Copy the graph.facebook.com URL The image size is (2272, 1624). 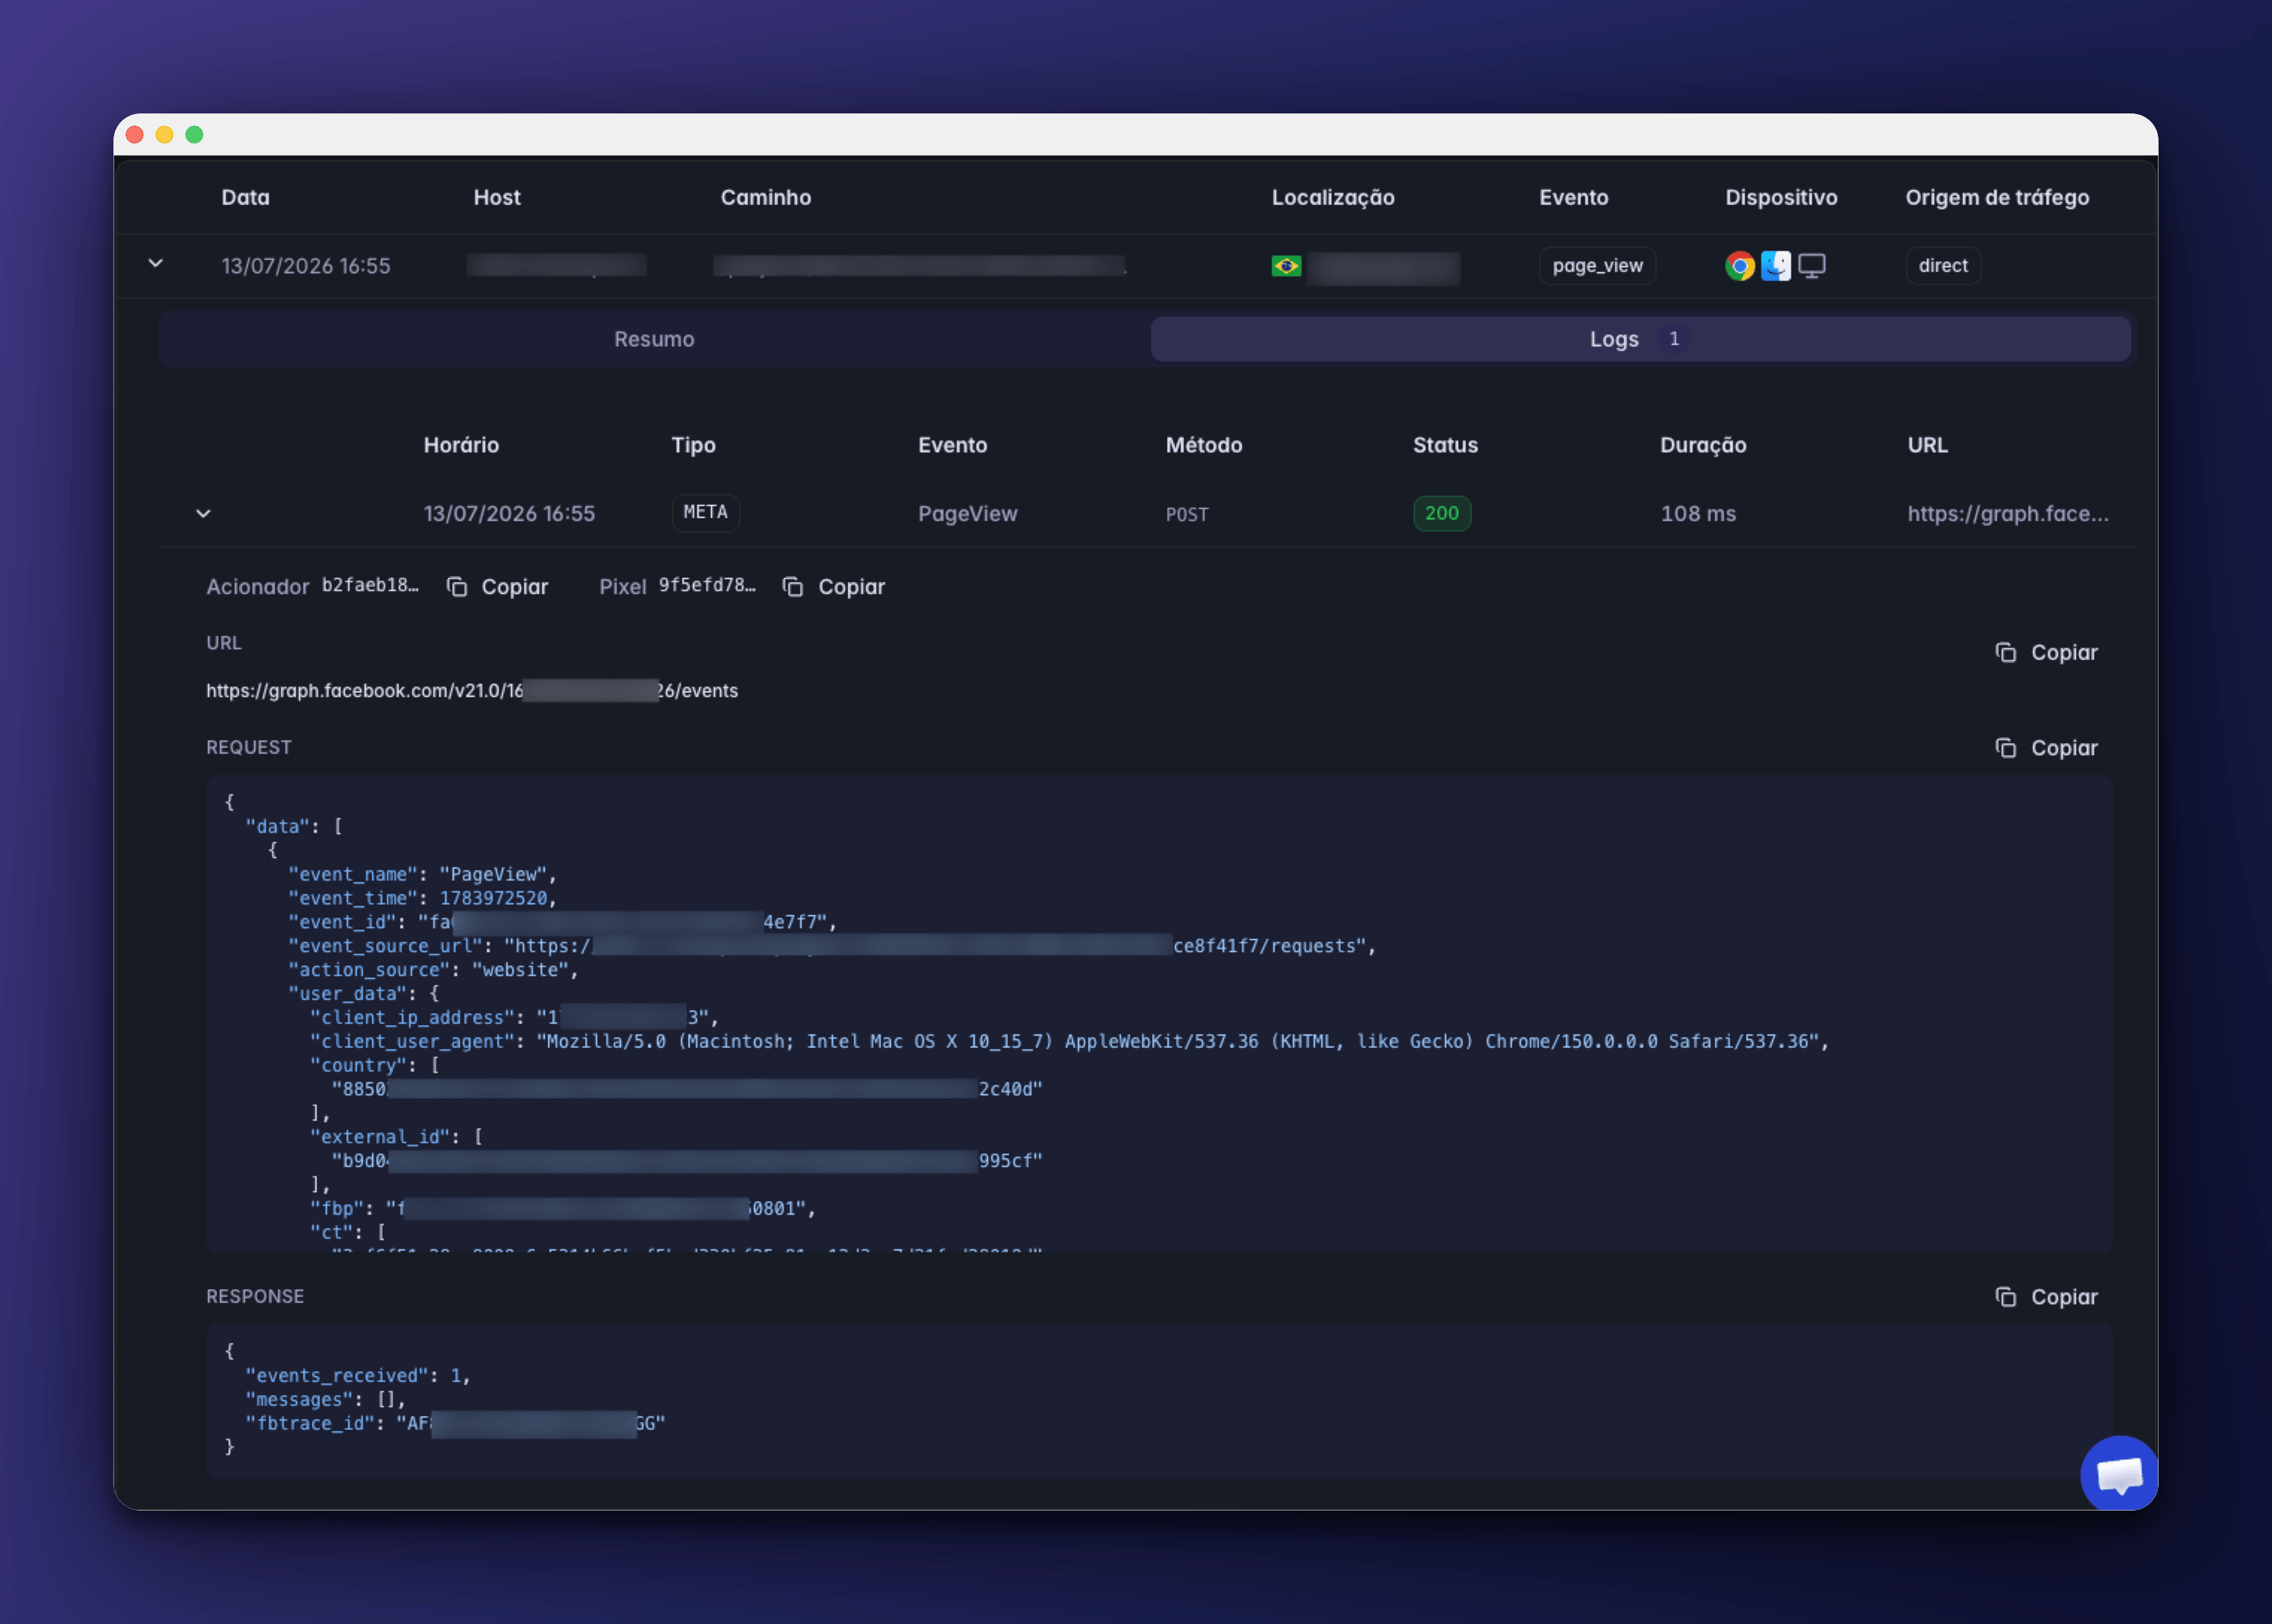point(2046,652)
